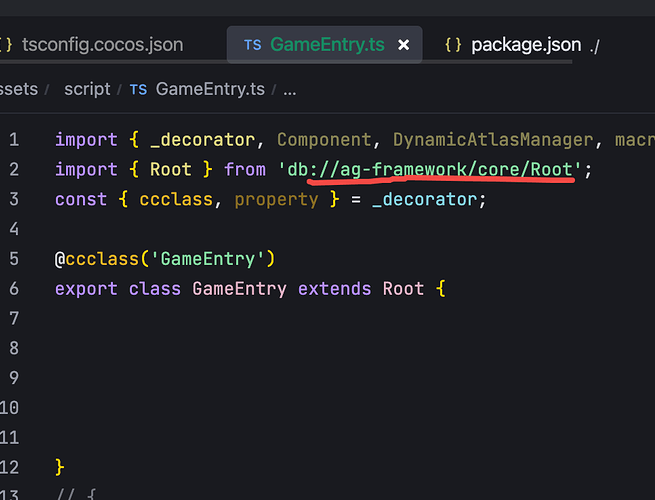Click line number 3 in the gutter

point(14,199)
